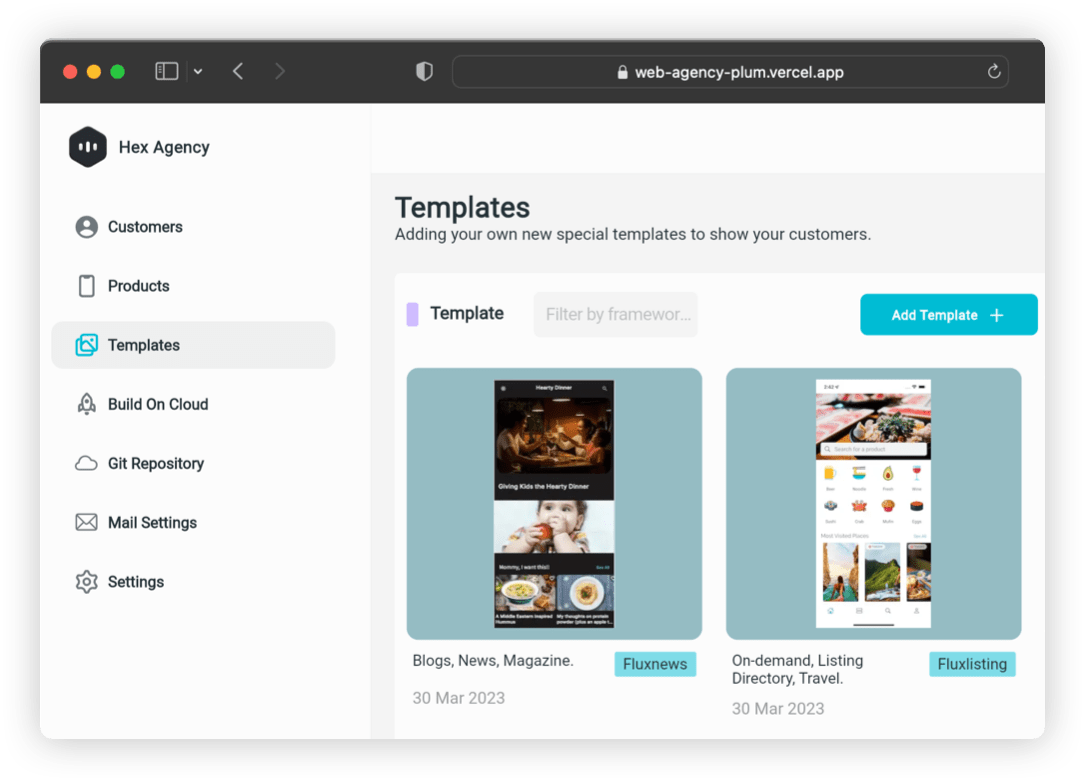
Task: Click the Hex Agency hexagon logo
Action: (87, 146)
